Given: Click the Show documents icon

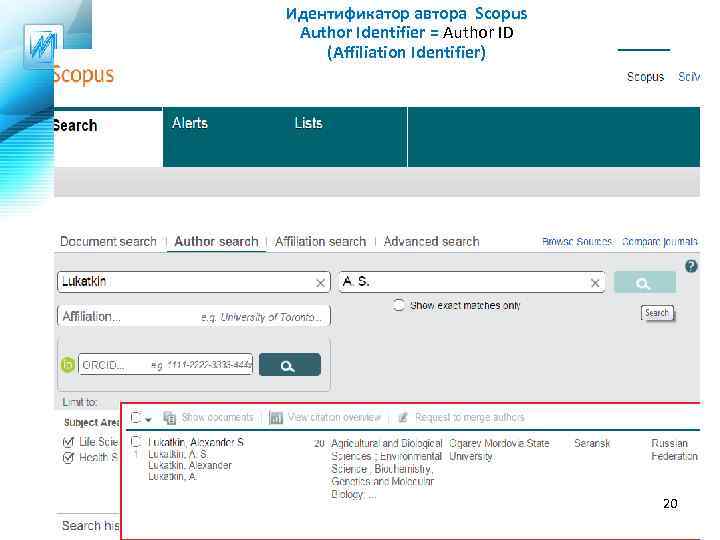Looking at the screenshot, I should 170,418.
